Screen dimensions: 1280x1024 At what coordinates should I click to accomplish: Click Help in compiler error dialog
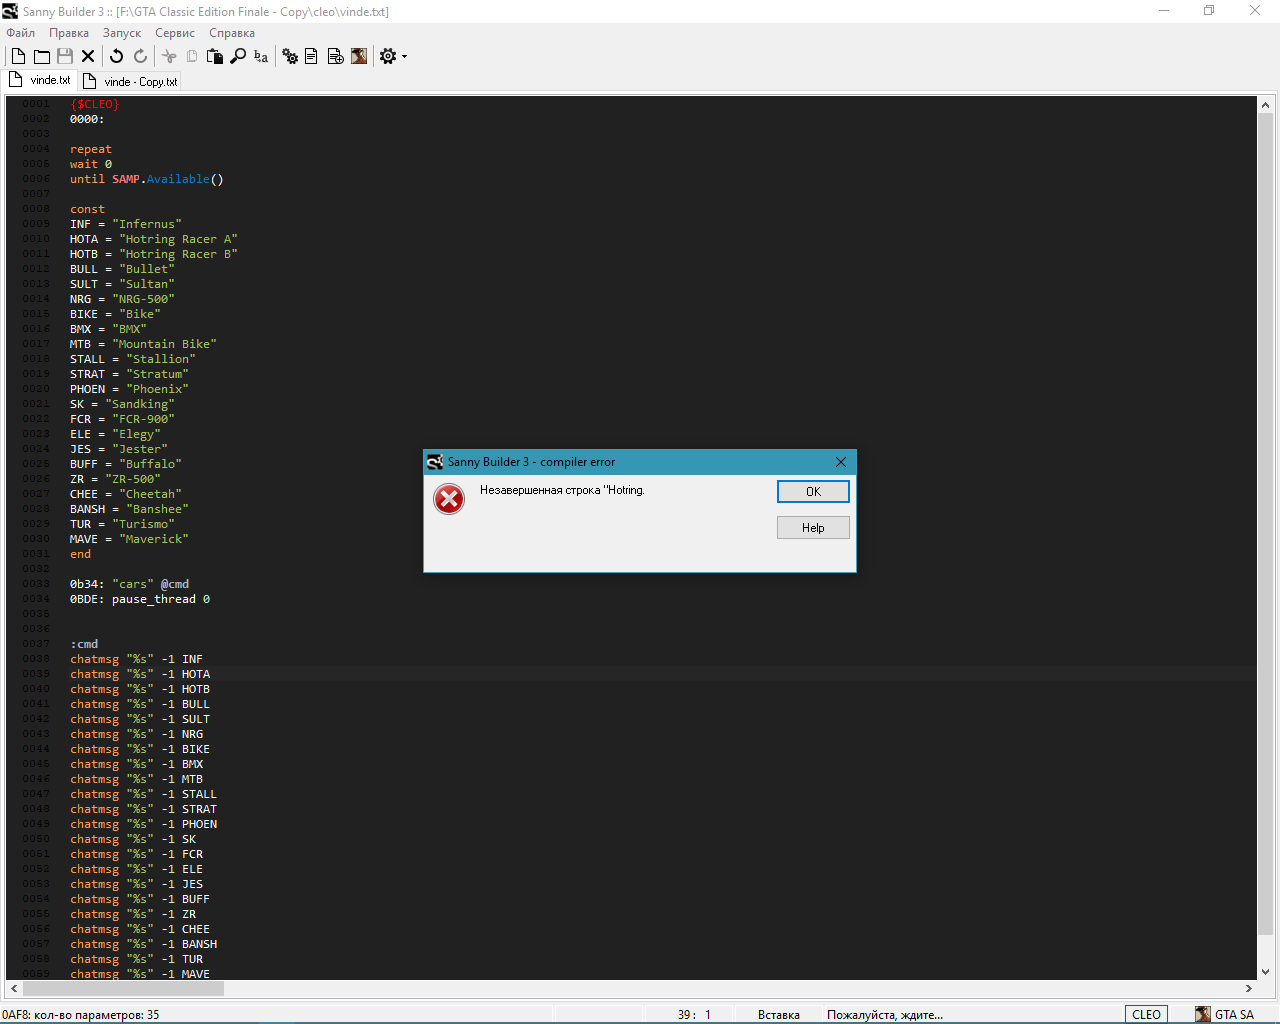(813, 527)
